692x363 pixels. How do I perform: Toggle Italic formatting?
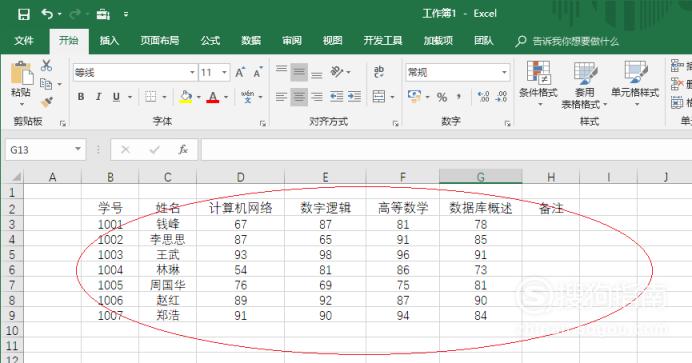tap(98, 97)
